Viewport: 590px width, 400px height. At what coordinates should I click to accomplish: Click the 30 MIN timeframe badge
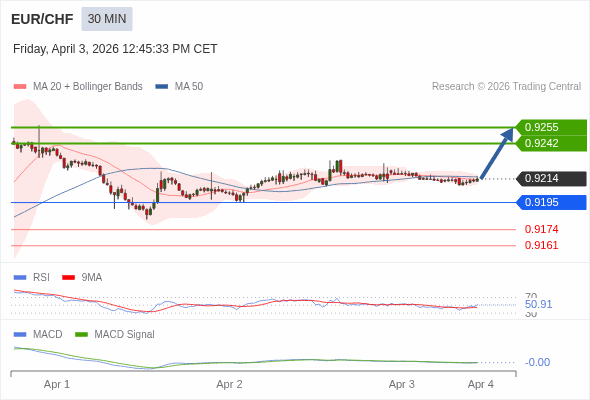coord(107,19)
